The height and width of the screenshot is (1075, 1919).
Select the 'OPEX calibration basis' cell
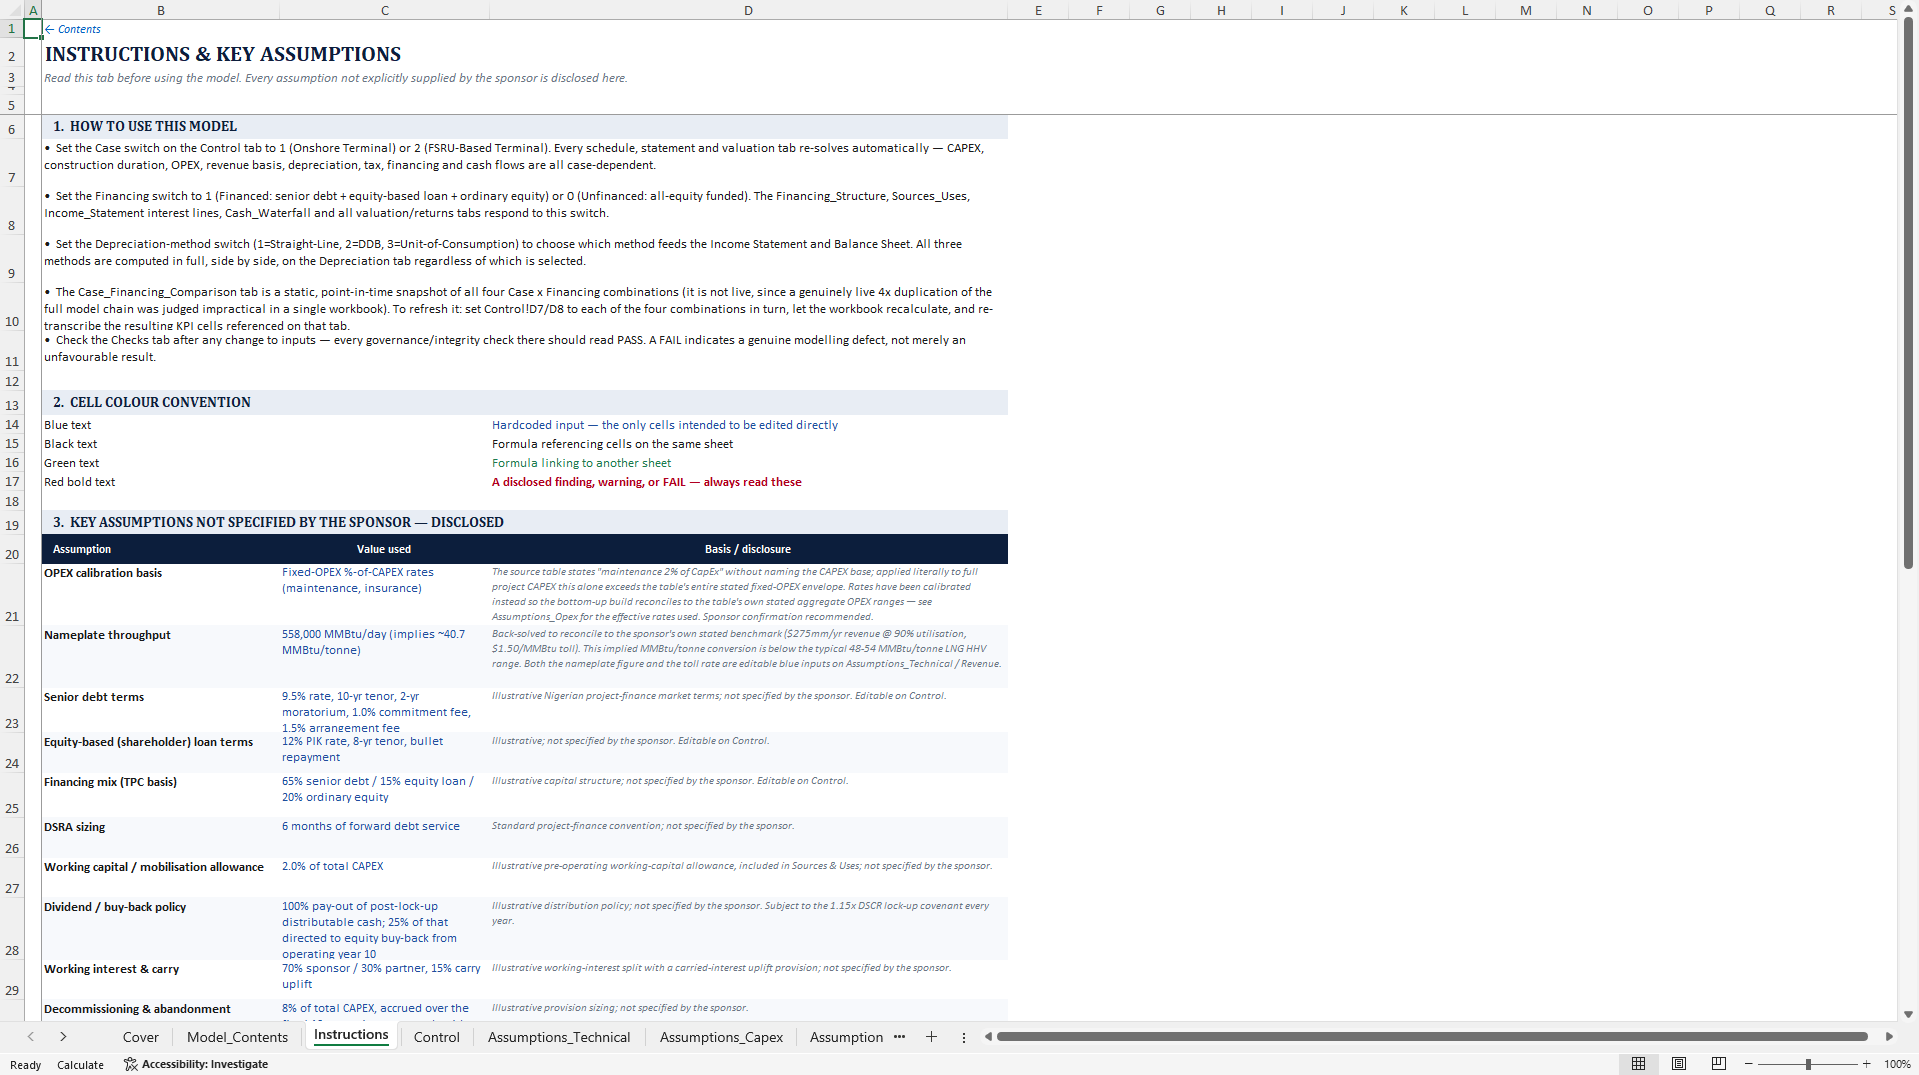click(160, 595)
